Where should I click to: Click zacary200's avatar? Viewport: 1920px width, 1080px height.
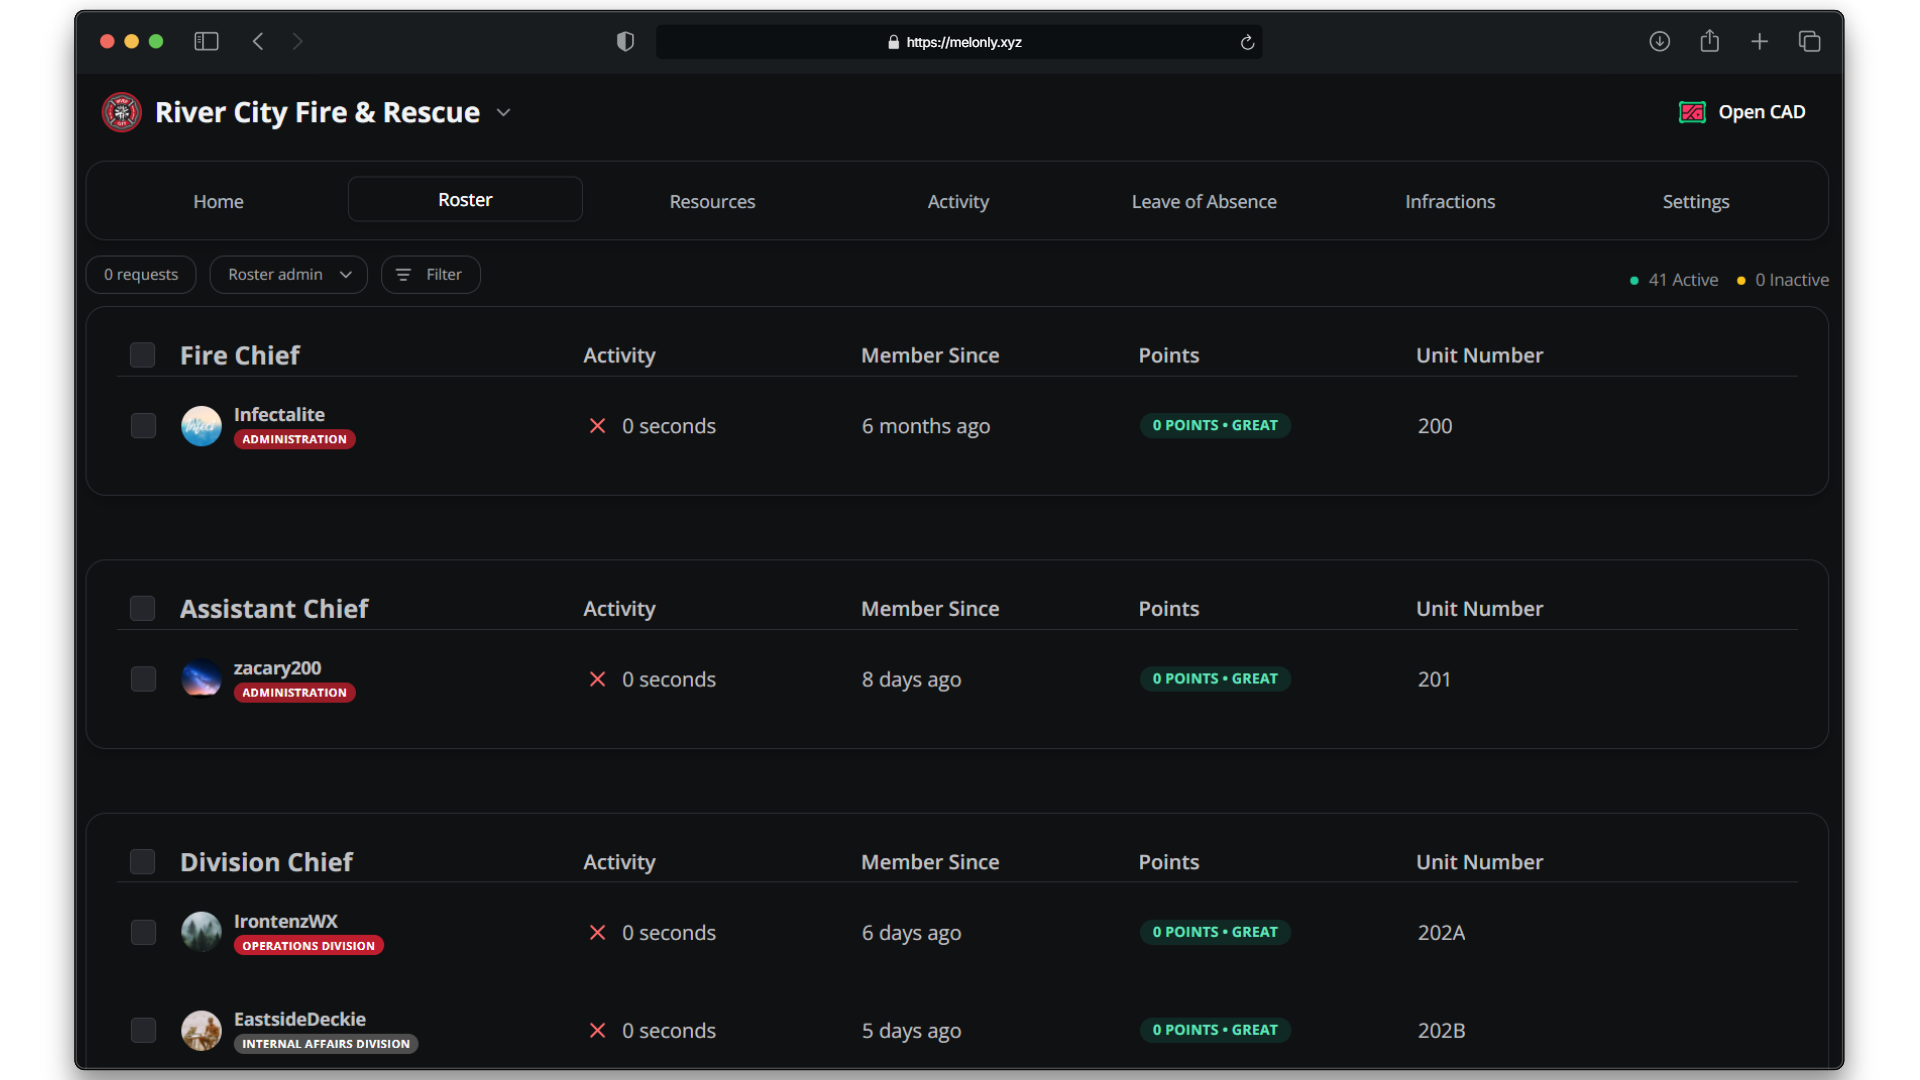click(x=201, y=679)
